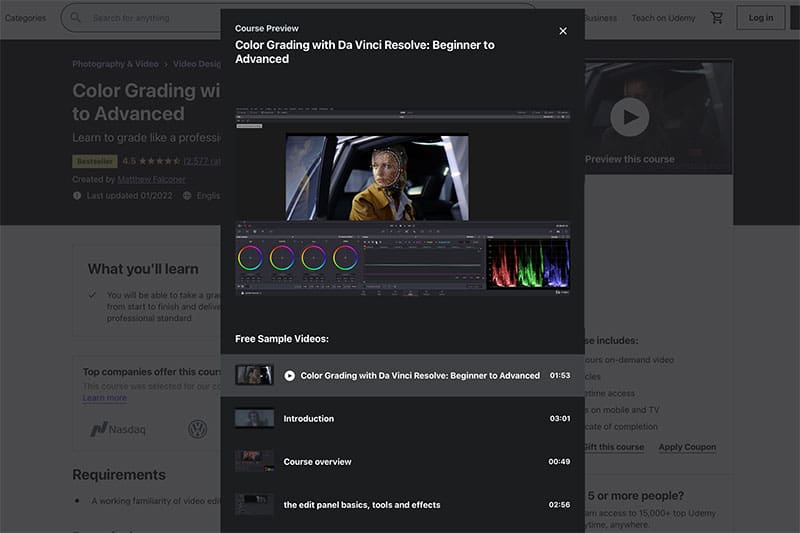Screen dimensions: 800x533
Task: Click the What you'll learn heading
Action: tap(143, 269)
